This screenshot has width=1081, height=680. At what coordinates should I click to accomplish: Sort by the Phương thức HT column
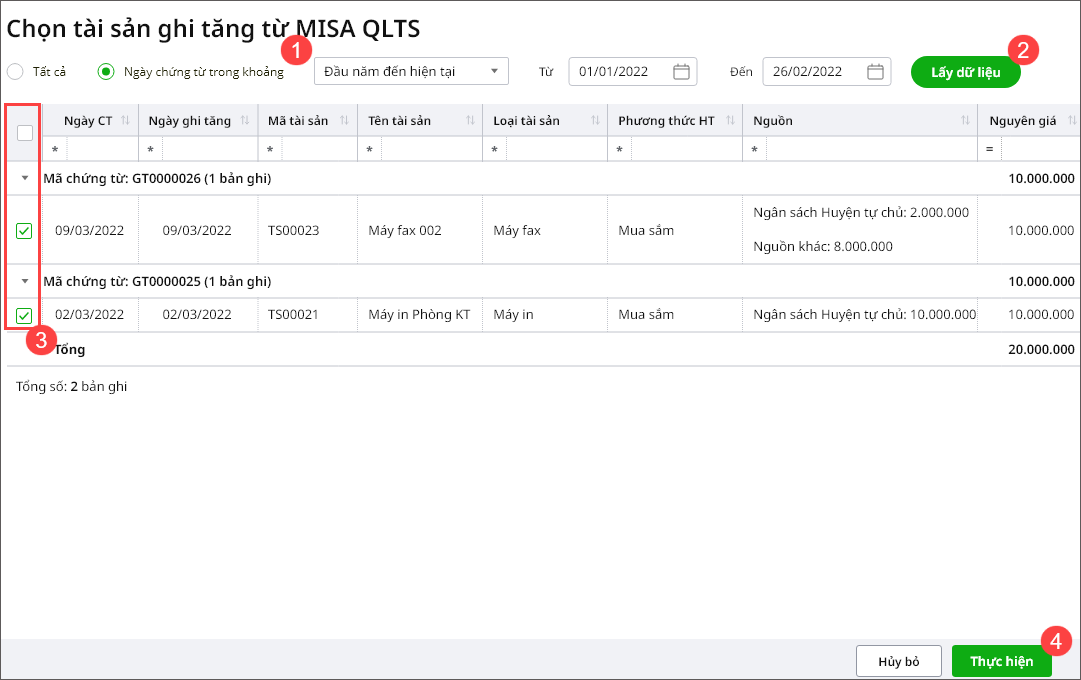click(730, 121)
